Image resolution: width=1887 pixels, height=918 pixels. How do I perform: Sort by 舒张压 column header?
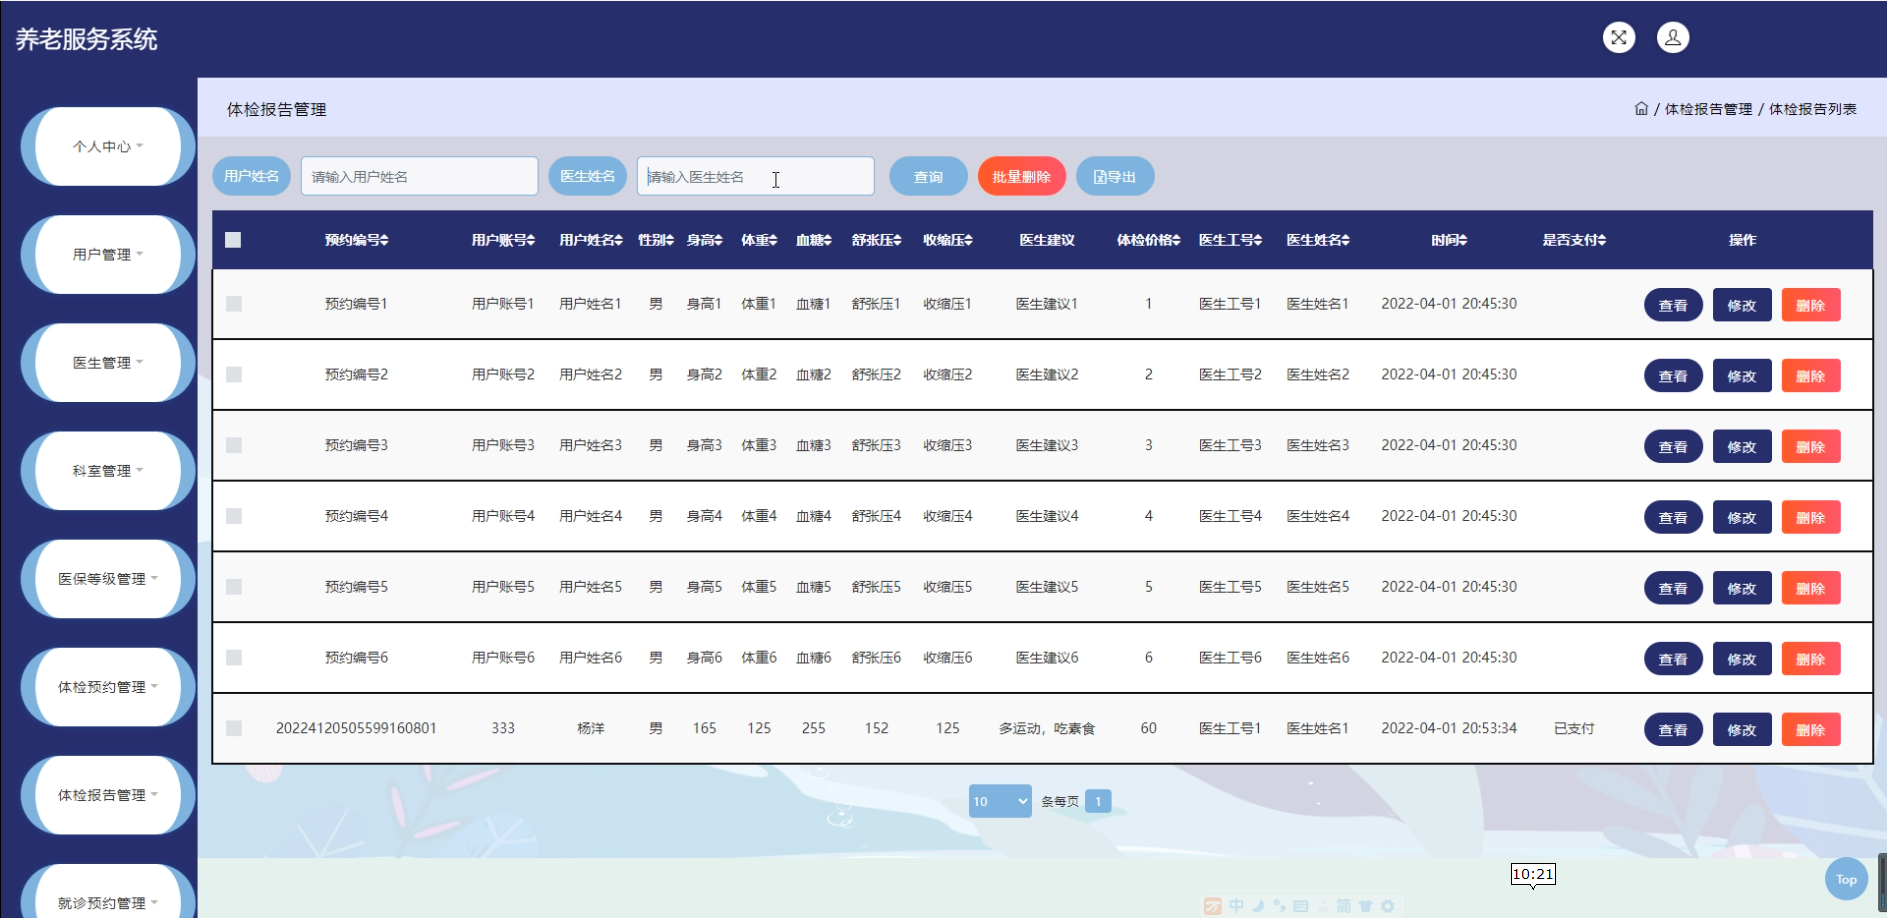[877, 240]
